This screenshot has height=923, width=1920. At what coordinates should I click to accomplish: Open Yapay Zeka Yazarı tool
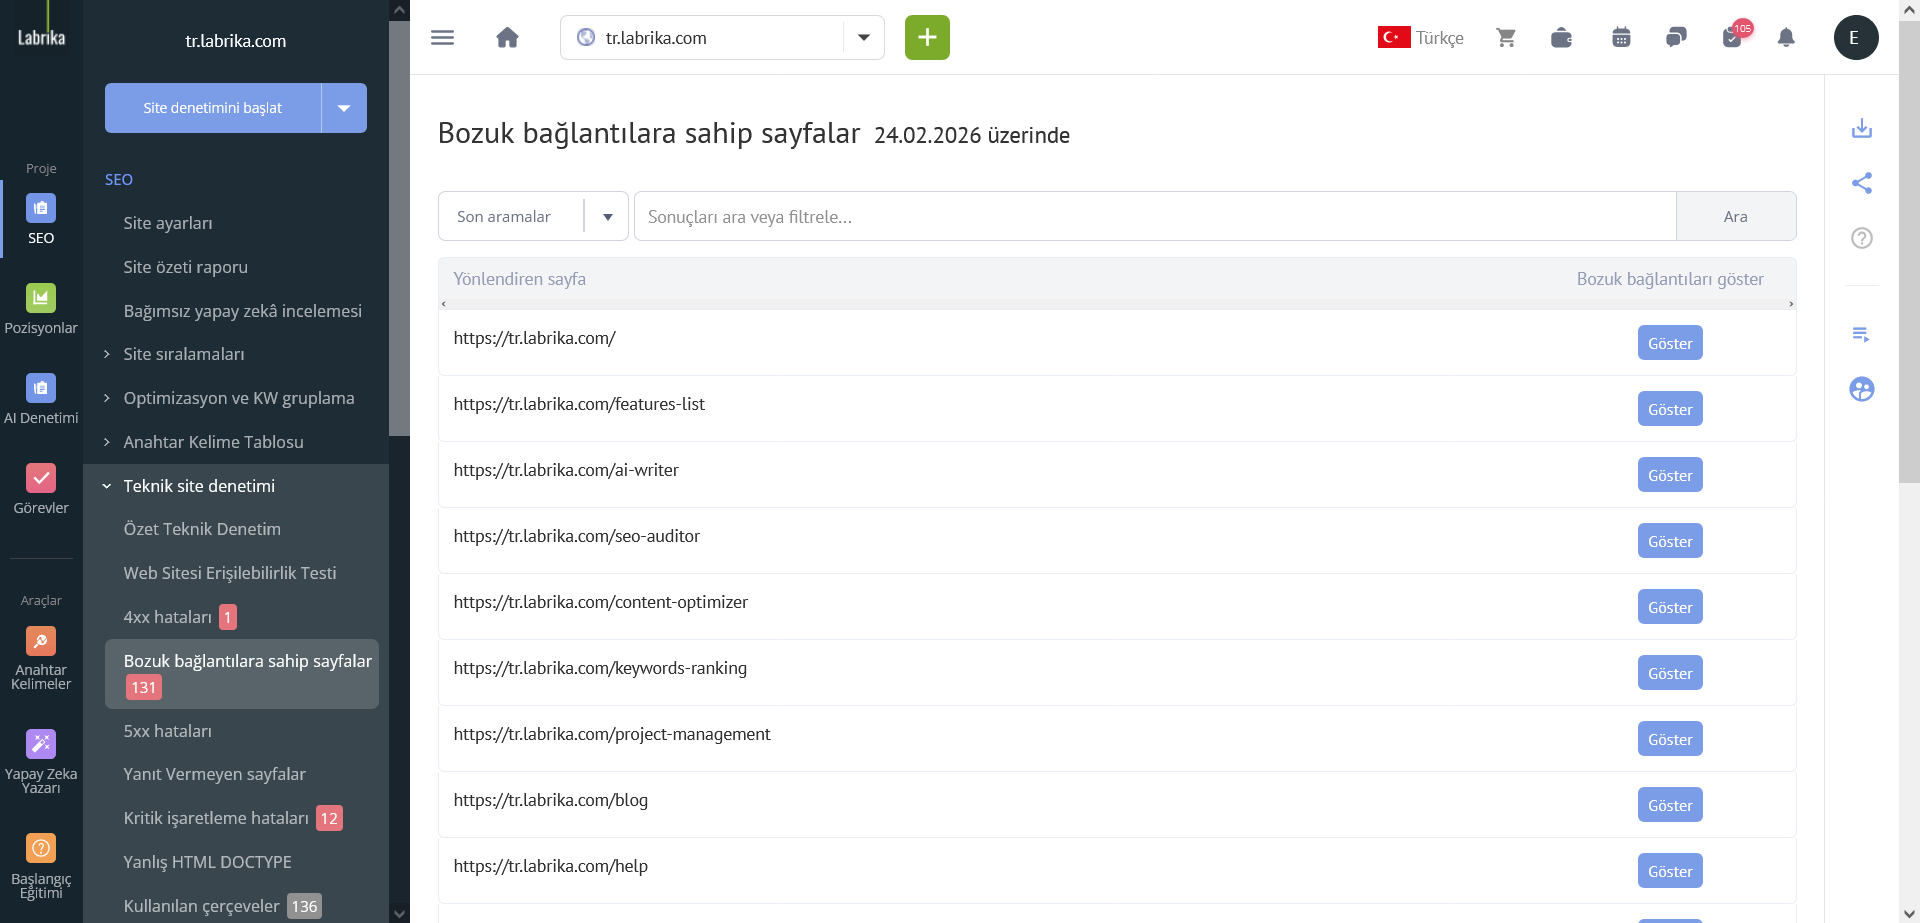click(41, 762)
